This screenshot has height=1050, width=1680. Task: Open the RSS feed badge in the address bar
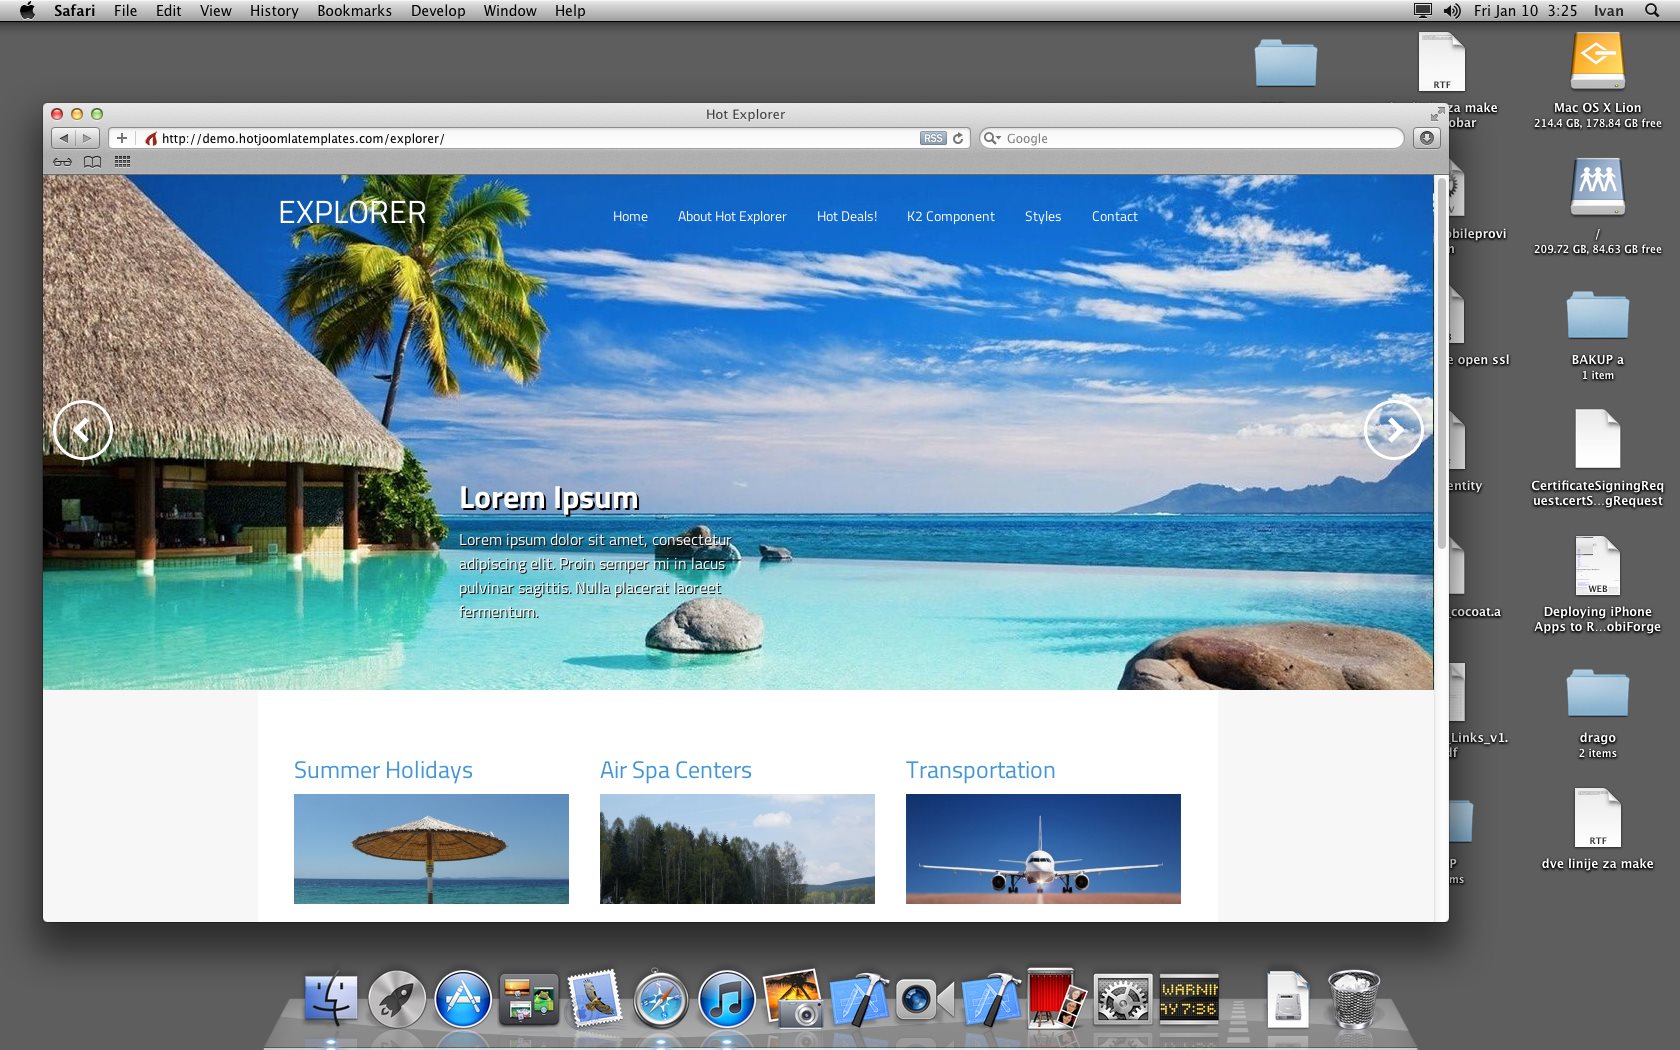933,138
